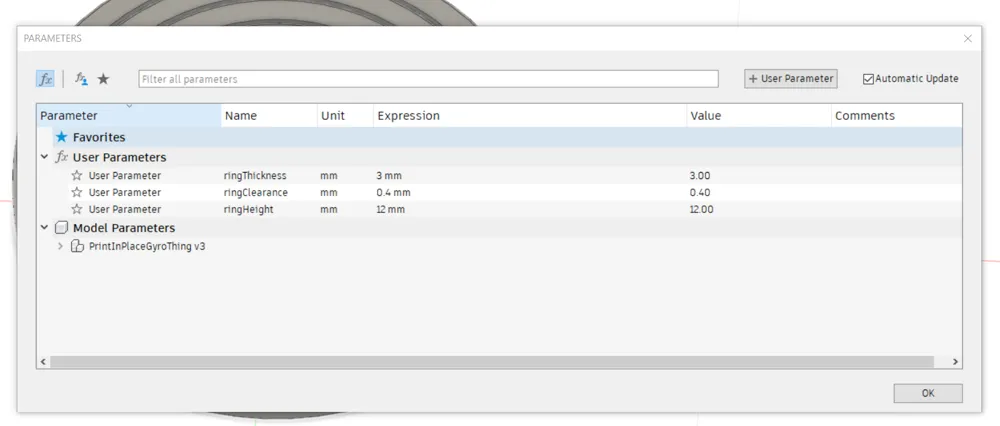Click the PrintInPlaceGyroThing v3 component icon
This screenshot has width=1000, height=426.
[77, 246]
